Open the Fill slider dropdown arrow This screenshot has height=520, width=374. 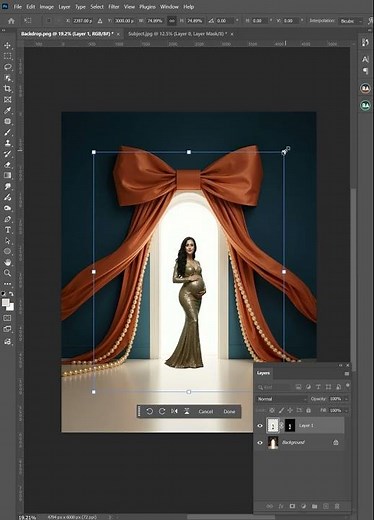347,410
